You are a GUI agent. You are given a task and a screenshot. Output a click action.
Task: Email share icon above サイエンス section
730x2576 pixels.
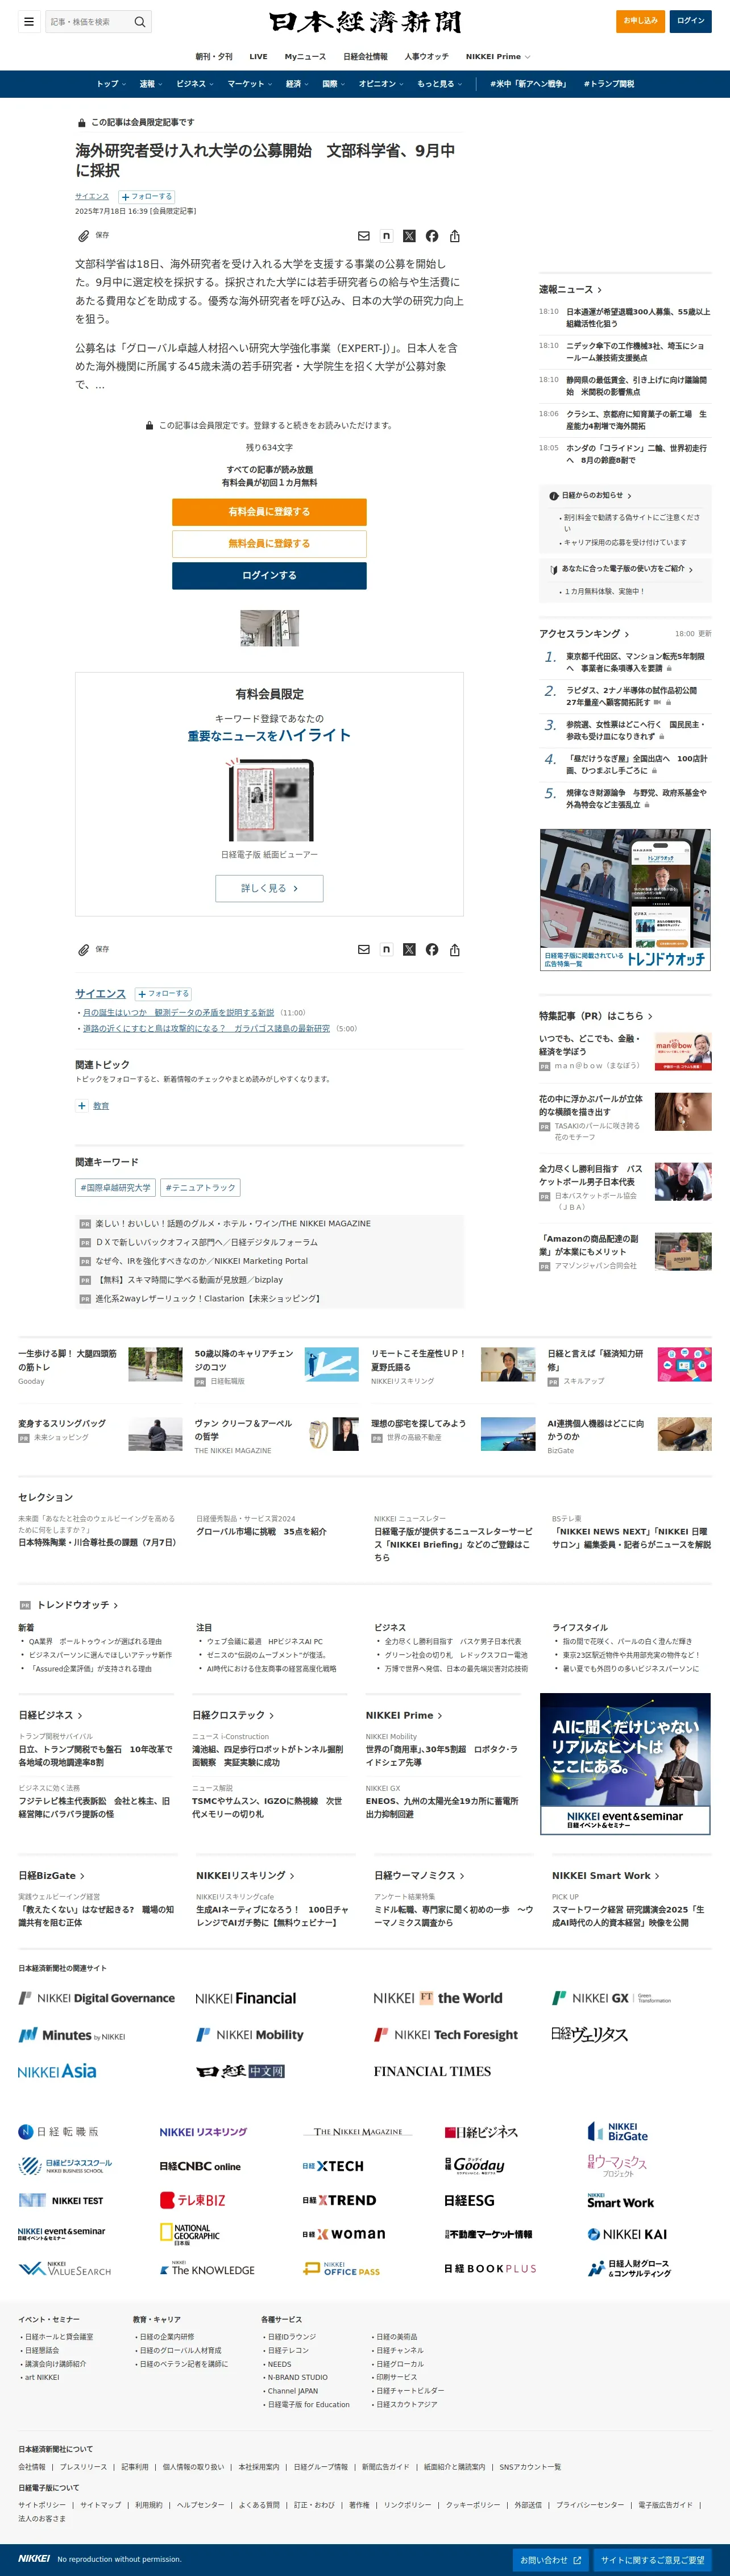click(364, 949)
